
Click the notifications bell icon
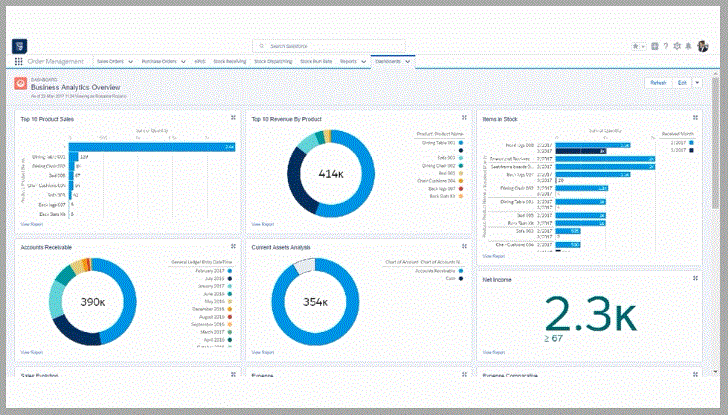point(688,46)
